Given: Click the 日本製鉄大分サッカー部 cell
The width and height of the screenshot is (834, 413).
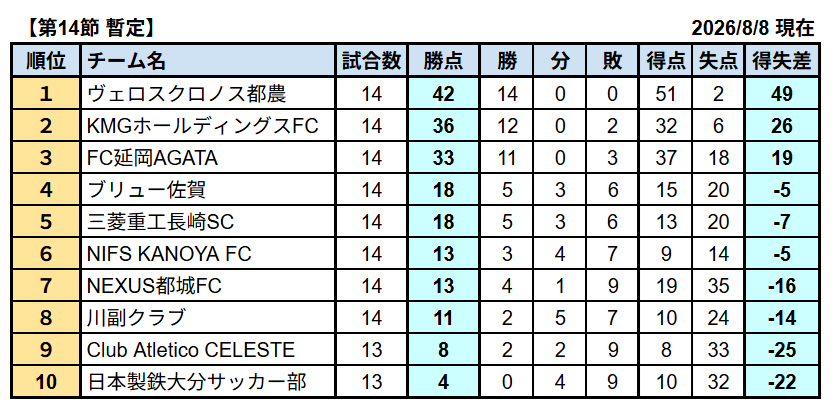Looking at the screenshot, I should point(207,382).
